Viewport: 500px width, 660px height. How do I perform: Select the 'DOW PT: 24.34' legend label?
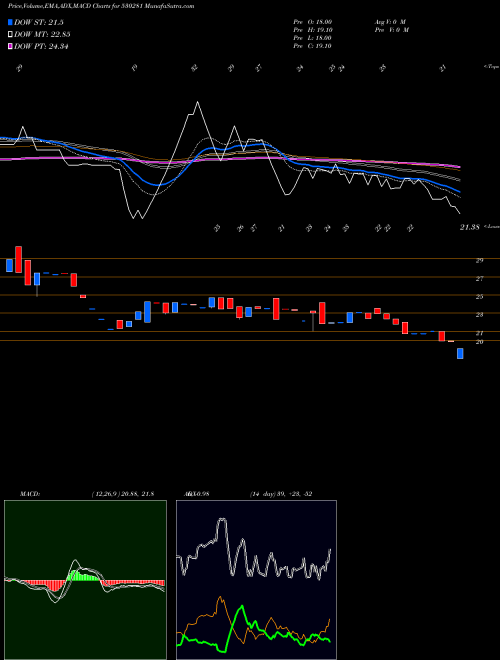pyautogui.click(x=41, y=46)
